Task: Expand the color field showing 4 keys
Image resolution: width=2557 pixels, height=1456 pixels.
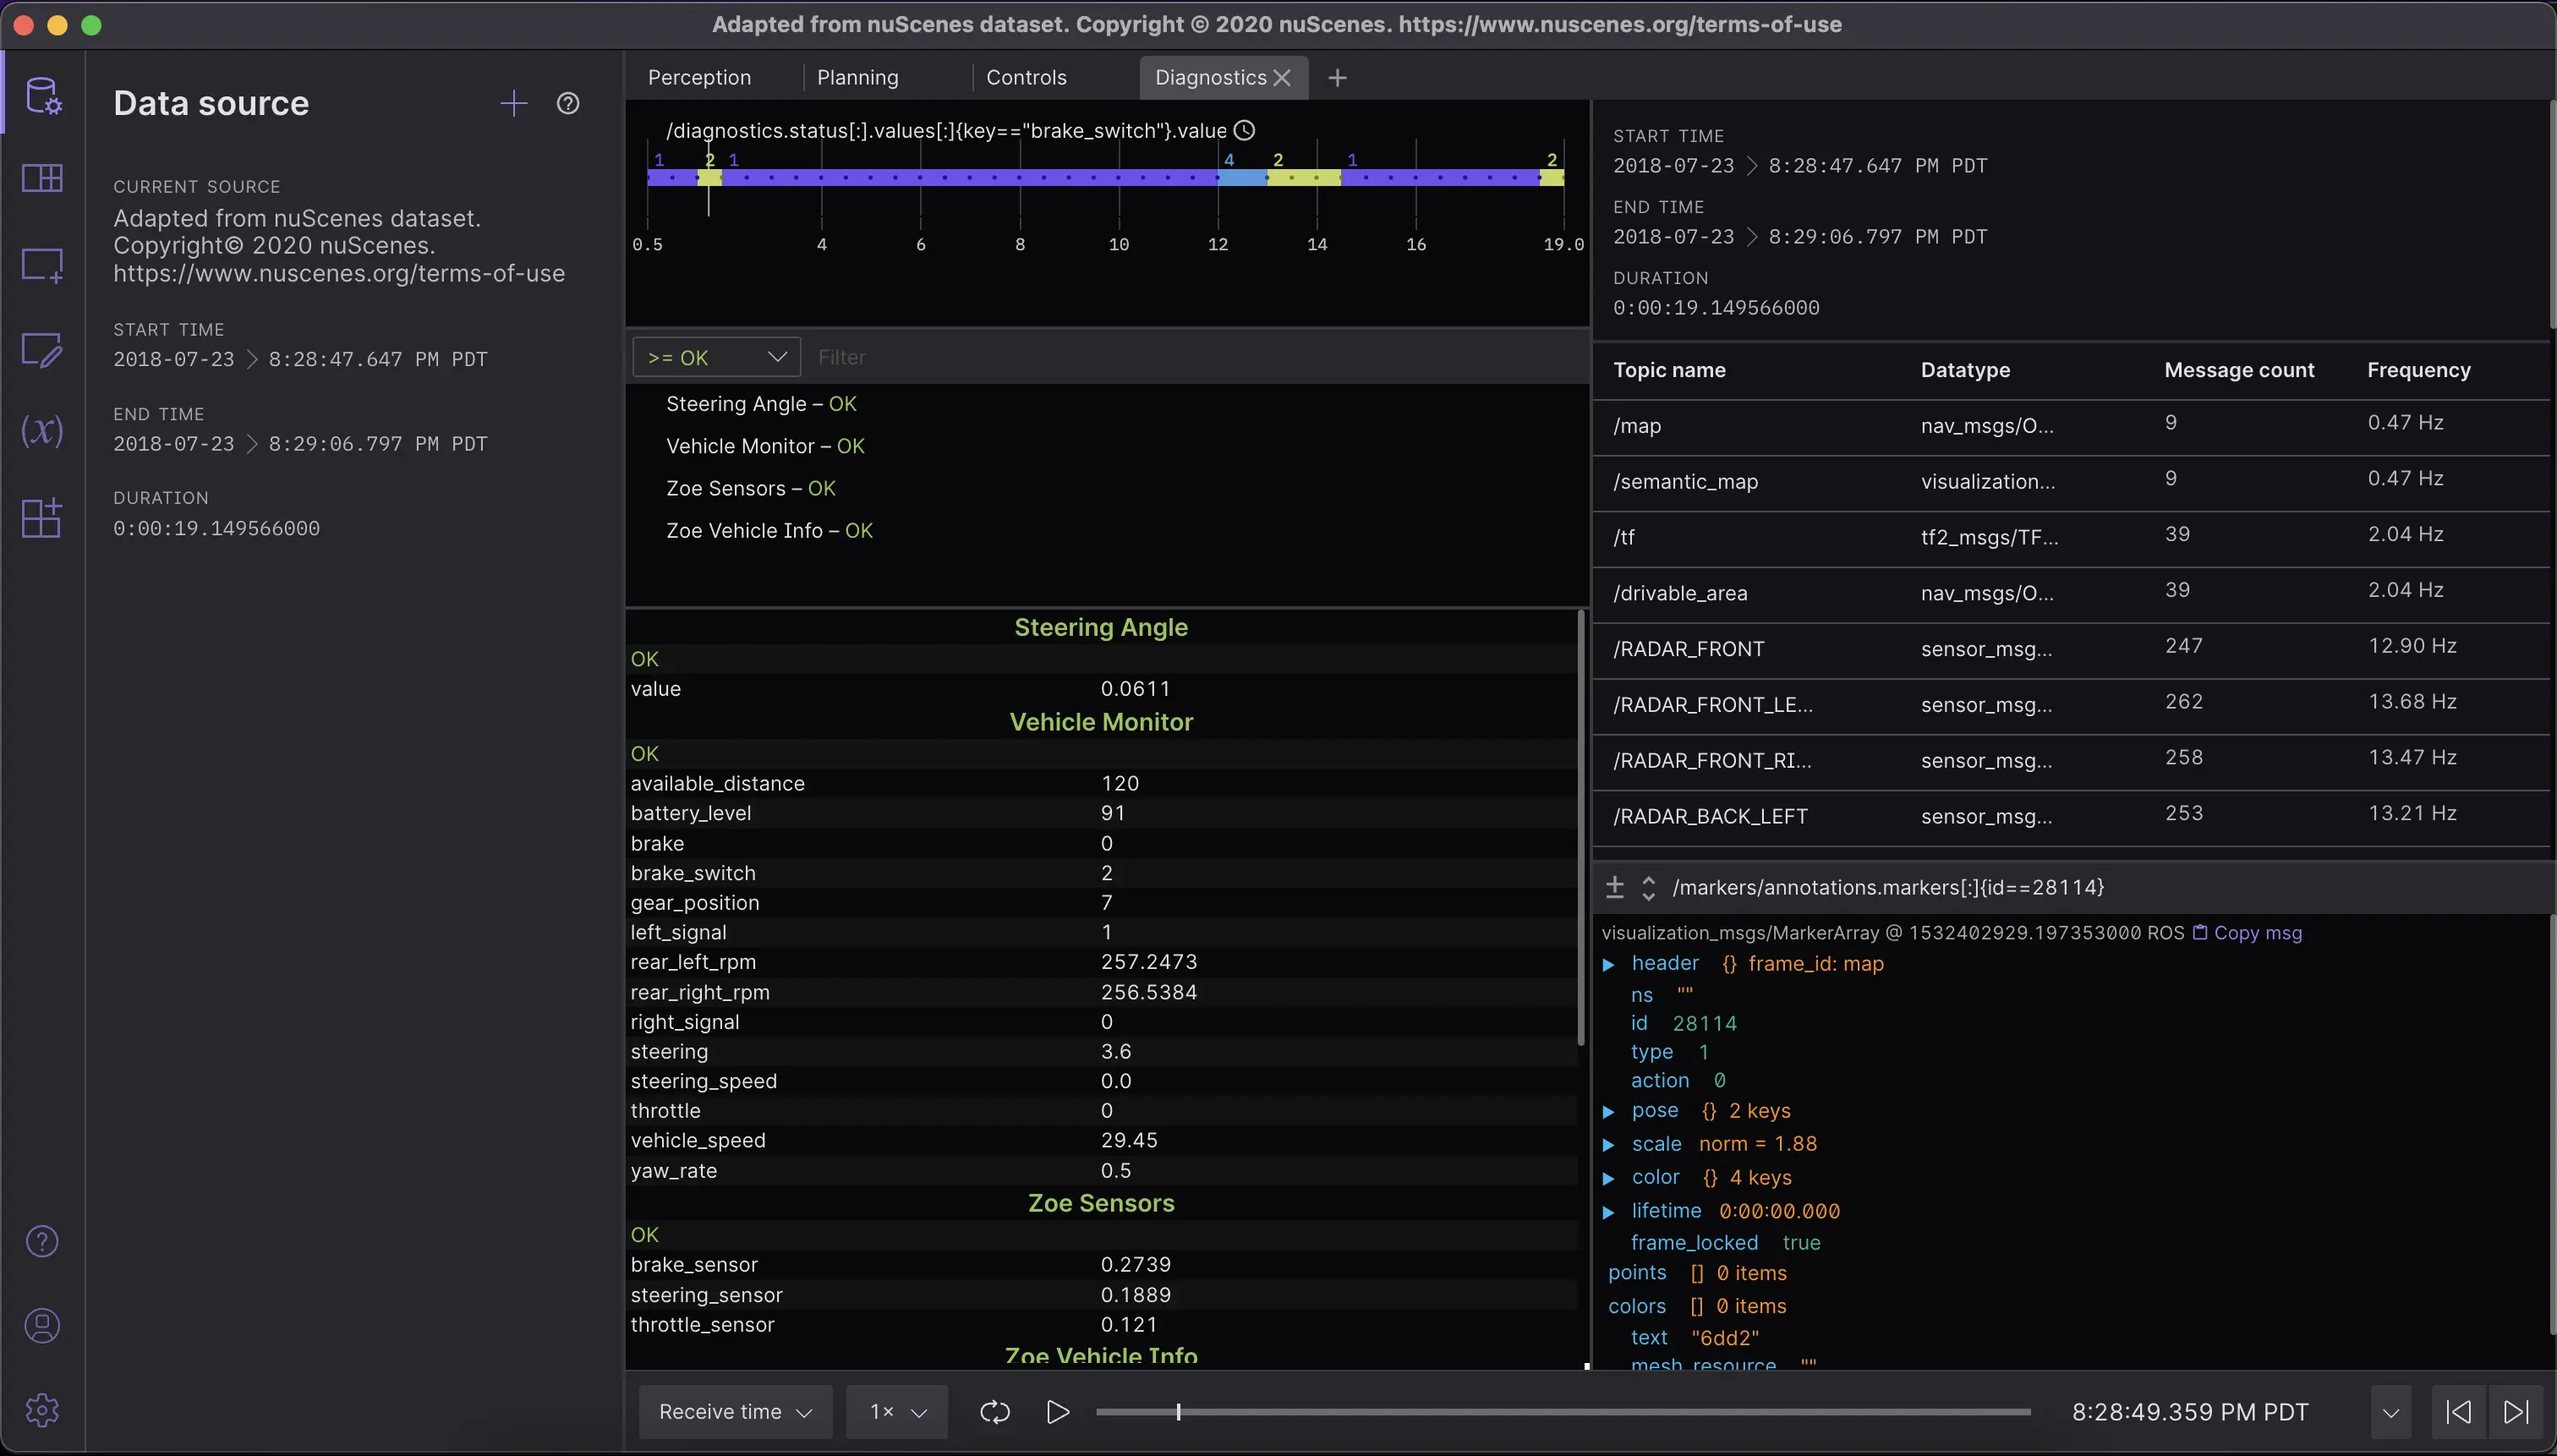Action: [x=1609, y=1177]
